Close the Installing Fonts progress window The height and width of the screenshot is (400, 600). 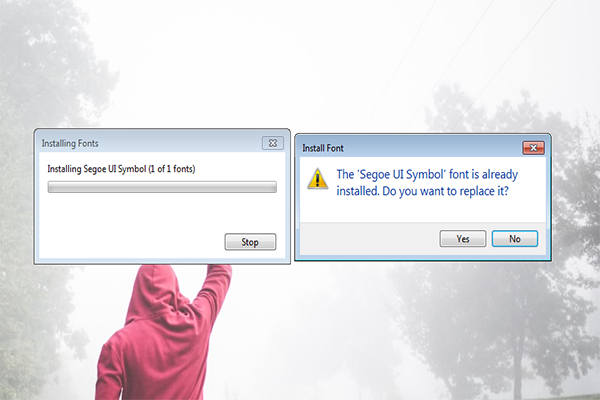pyautogui.click(x=273, y=143)
